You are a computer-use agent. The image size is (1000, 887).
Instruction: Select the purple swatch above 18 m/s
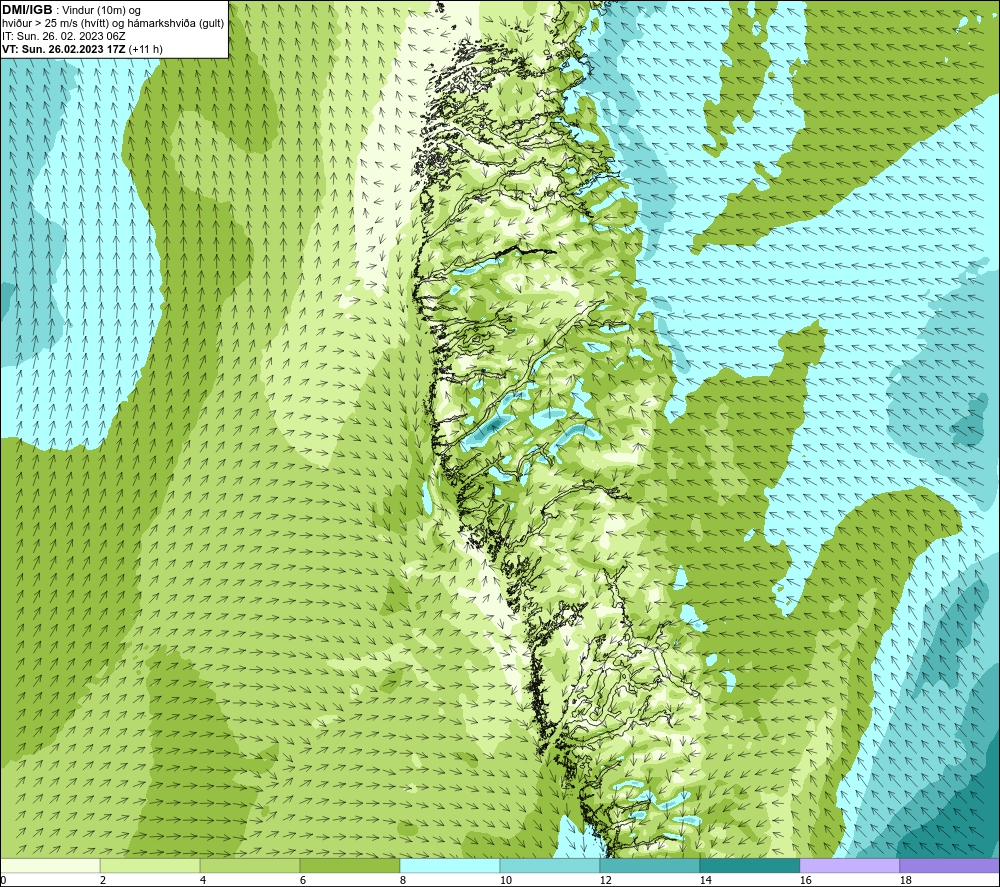(950, 865)
